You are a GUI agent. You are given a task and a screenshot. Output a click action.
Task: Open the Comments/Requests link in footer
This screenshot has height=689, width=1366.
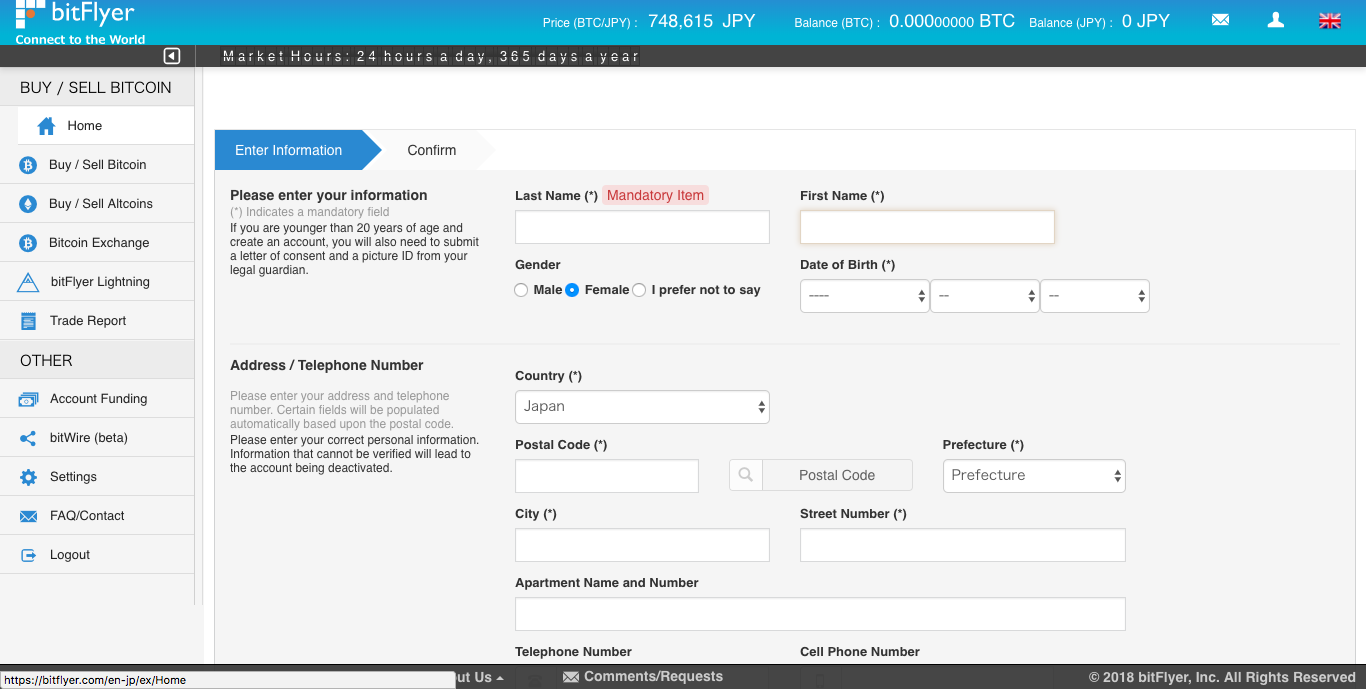click(x=653, y=677)
